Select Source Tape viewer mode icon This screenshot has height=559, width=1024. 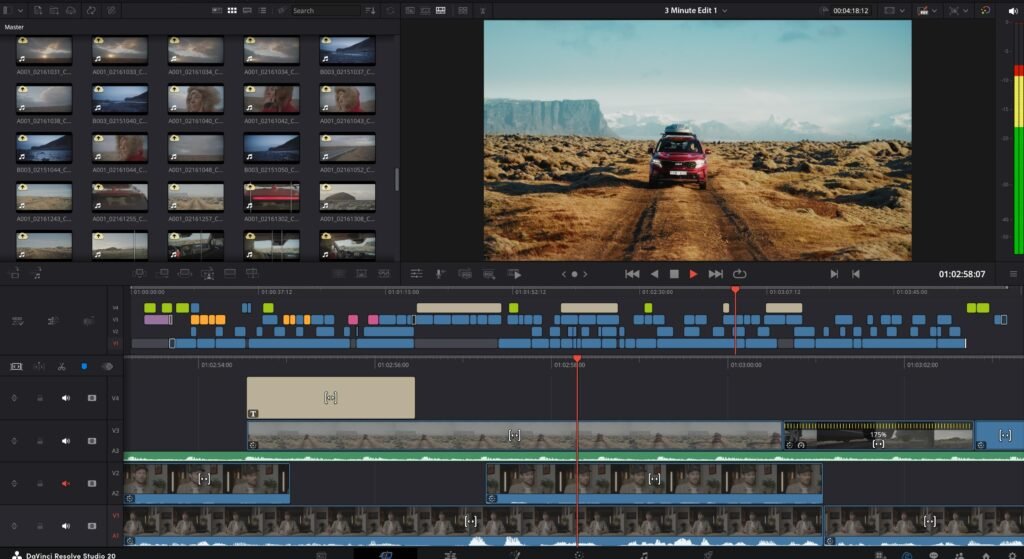(425, 10)
